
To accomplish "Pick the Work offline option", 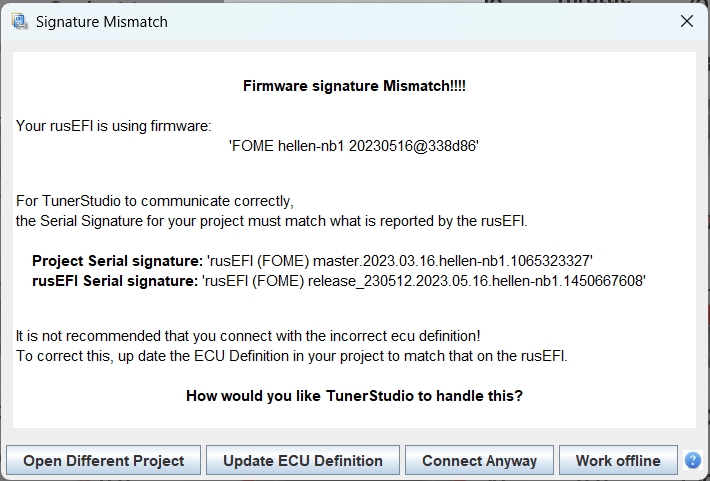I will [x=617, y=461].
